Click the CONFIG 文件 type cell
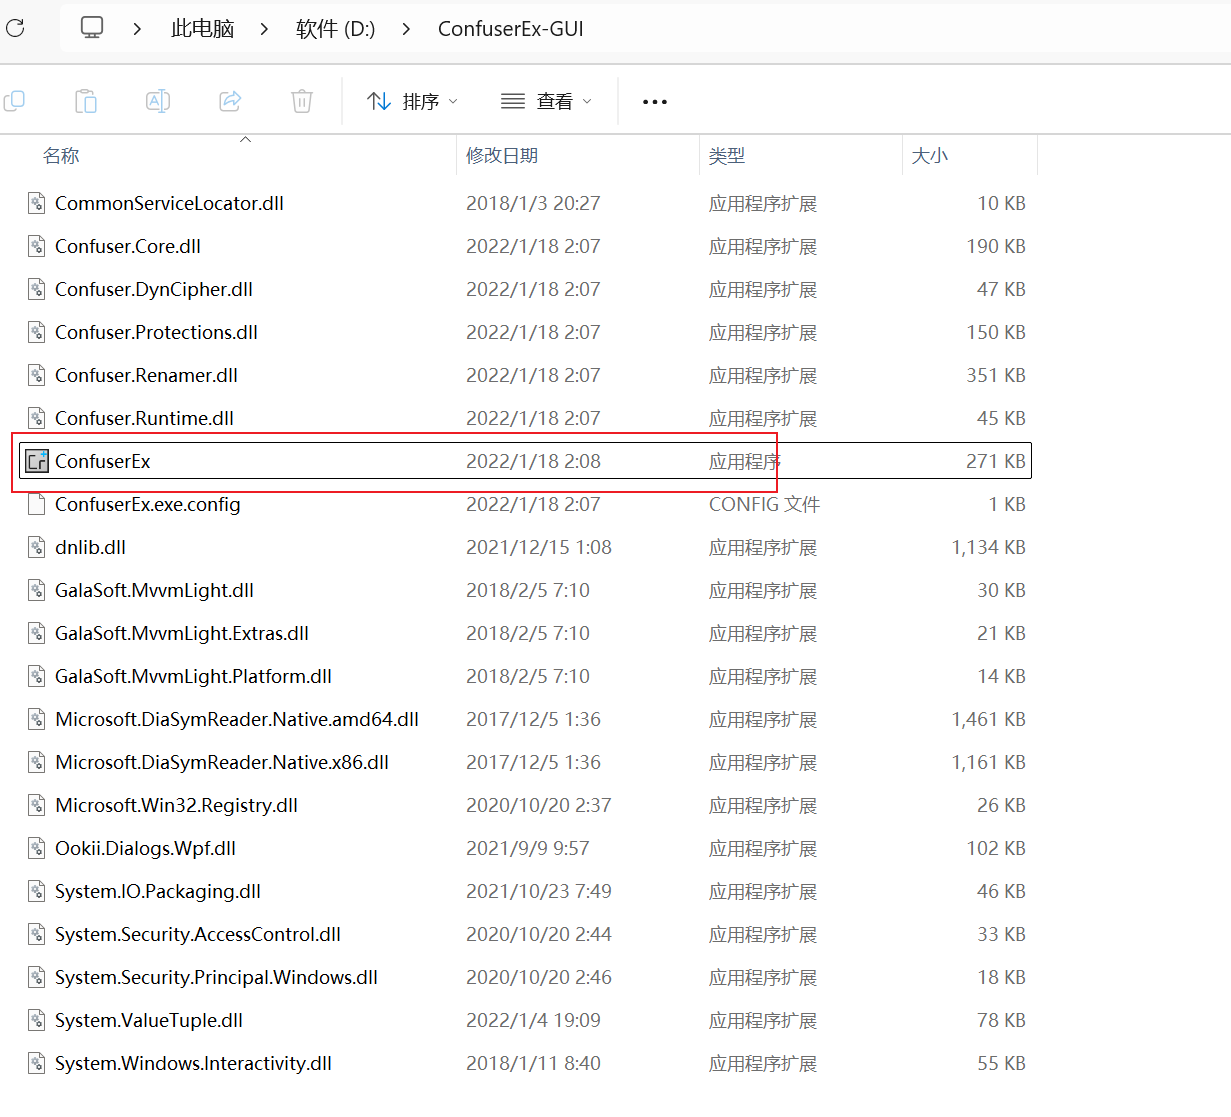The image size is (1231, 1117). [x=764, y=504]
